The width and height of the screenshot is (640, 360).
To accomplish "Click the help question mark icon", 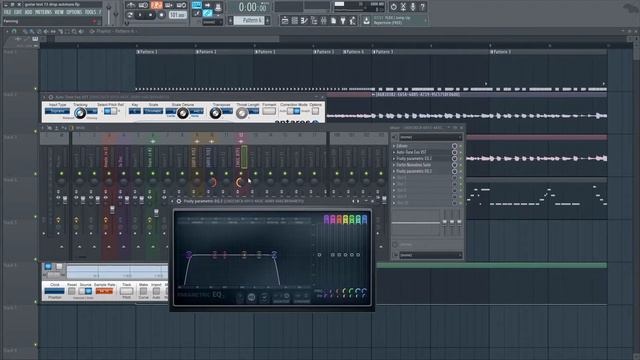I will pyautogui.click(x=422, y=7).
